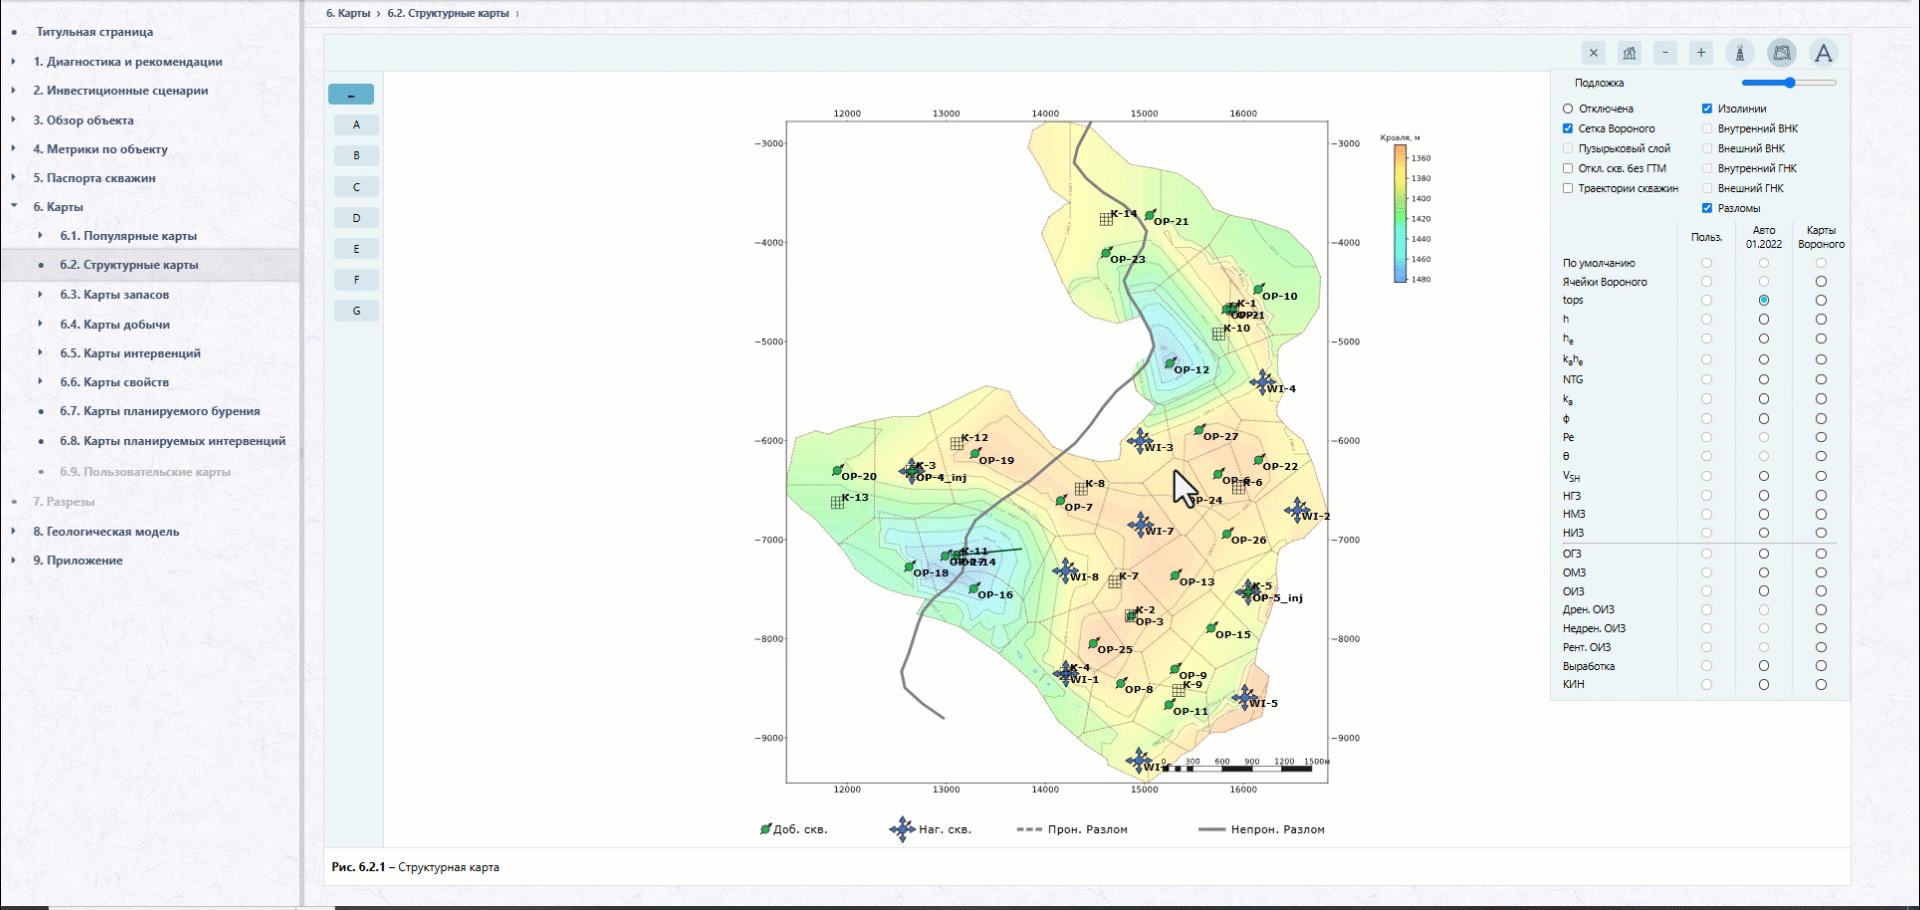Click the zoom out minus icon
The width and height of the screenshot is (1920, 910).
[1665, 53]
